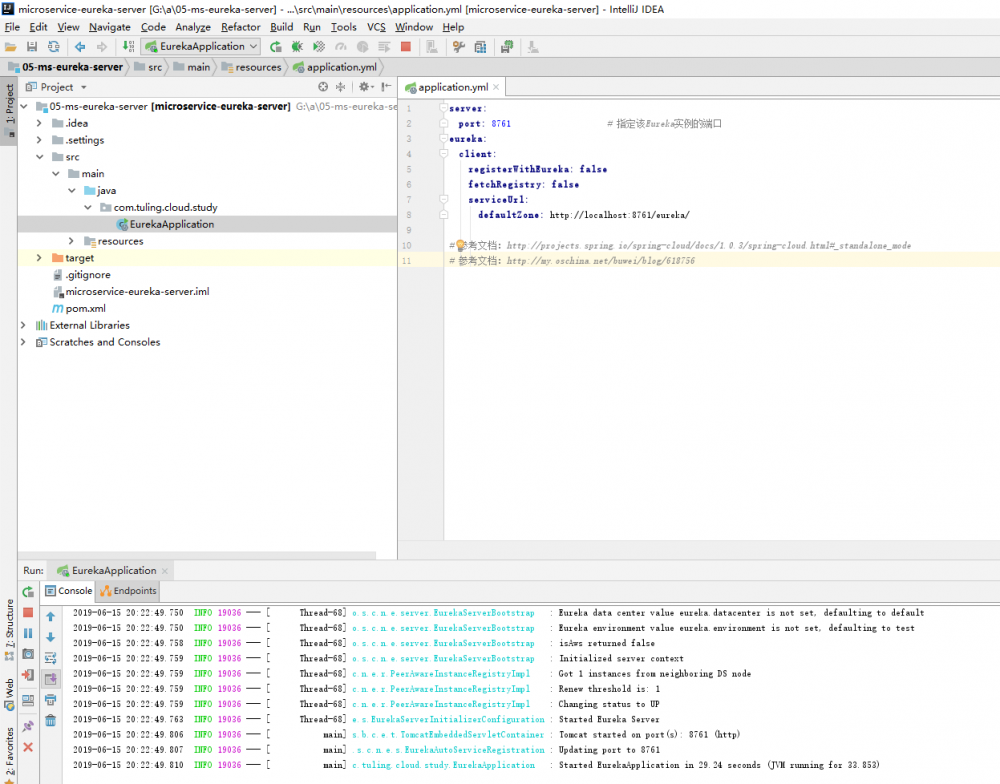Image resolution: width=1000 pixels, height=784 pixels.
Task: Click the resources breadcrumb in navigation bar
Action: coord(258,67)
